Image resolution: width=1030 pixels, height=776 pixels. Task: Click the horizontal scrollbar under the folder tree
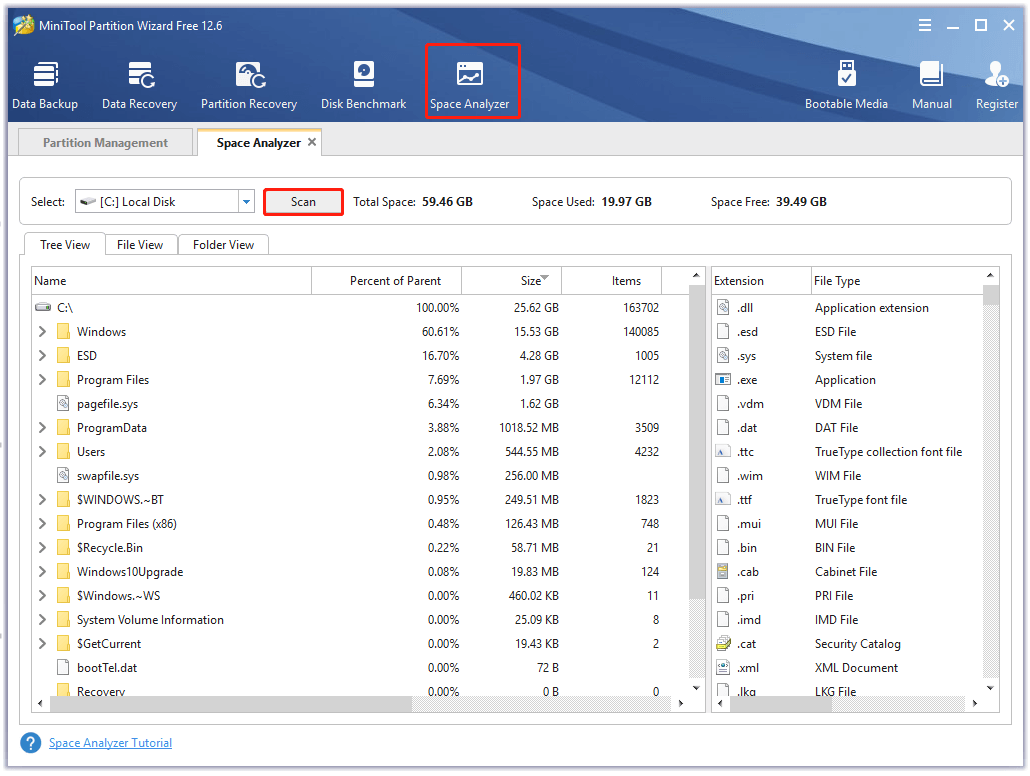click(x=230, y=704)
